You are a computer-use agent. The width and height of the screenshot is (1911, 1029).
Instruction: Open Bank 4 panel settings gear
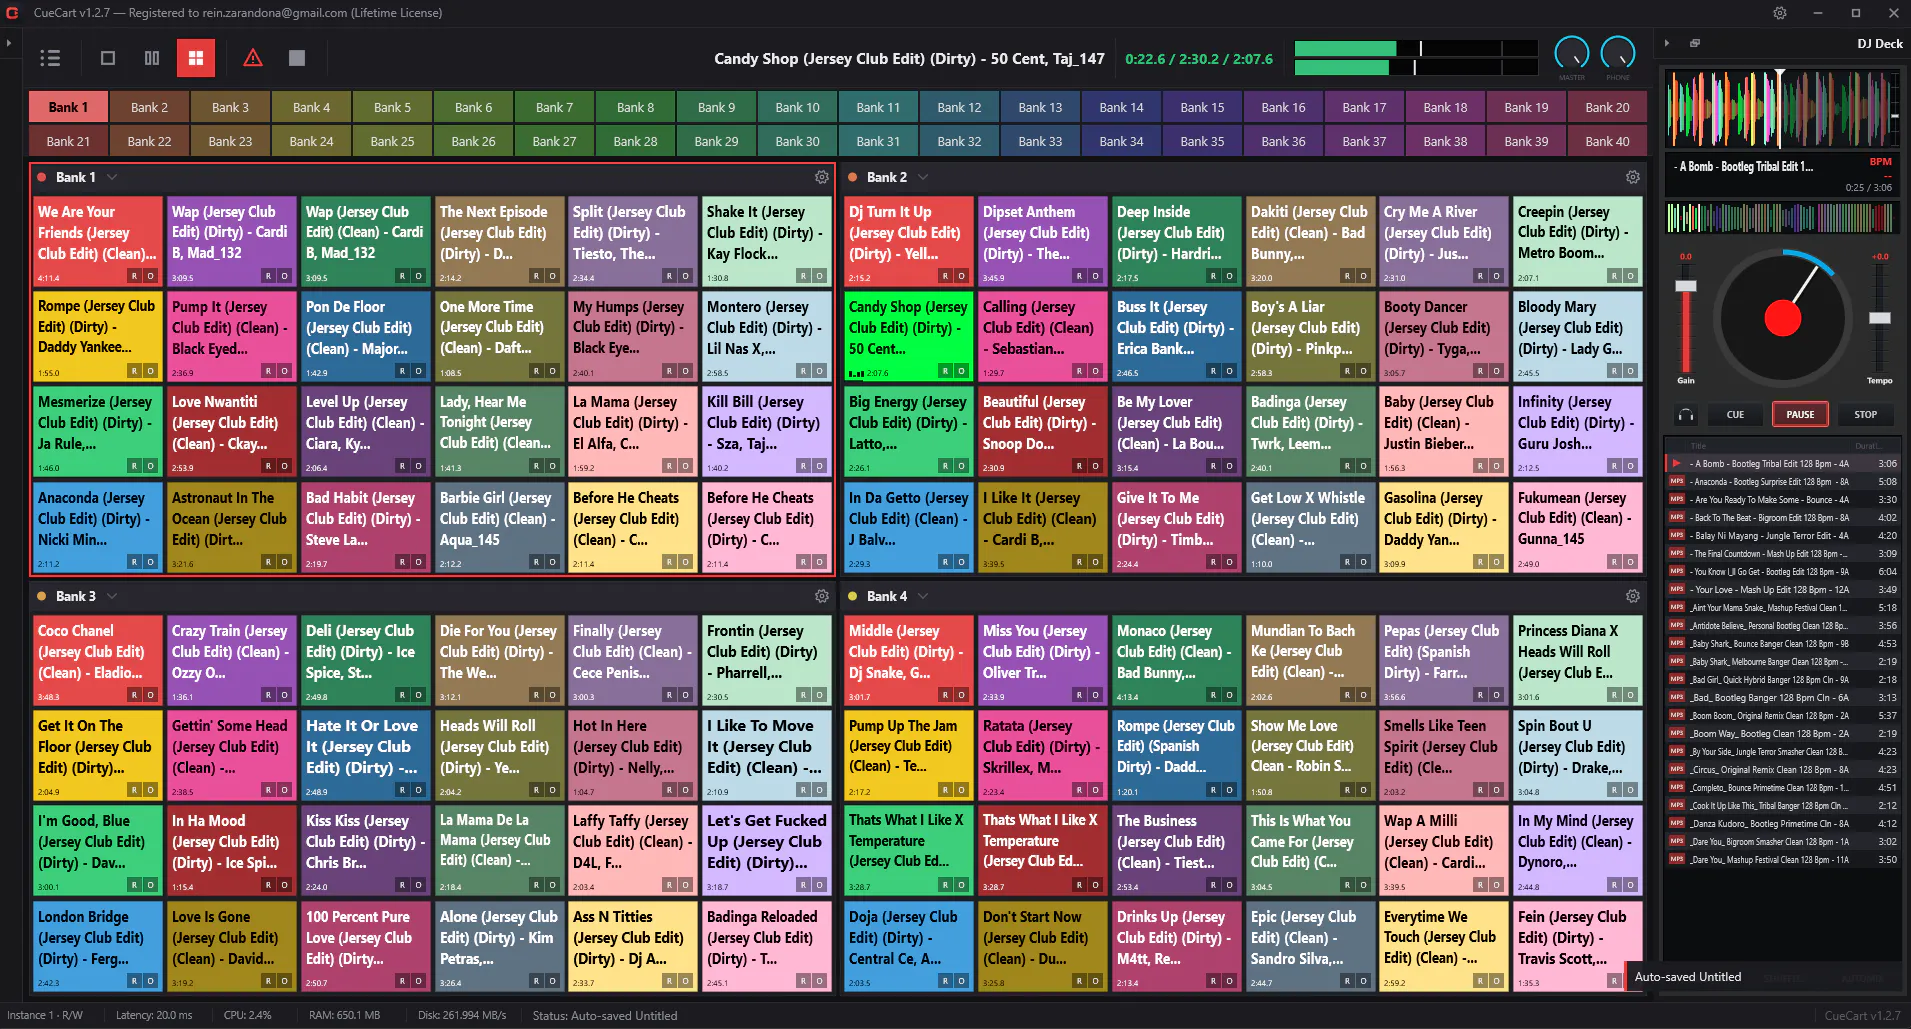coord(1633,596)
